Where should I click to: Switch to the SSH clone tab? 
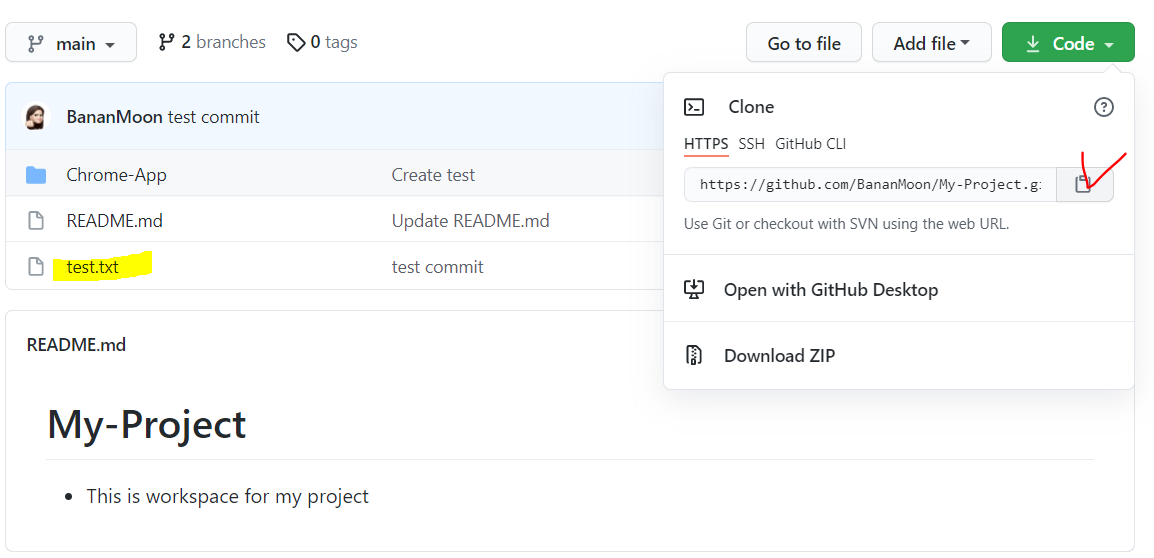click(x=751, y=144)
